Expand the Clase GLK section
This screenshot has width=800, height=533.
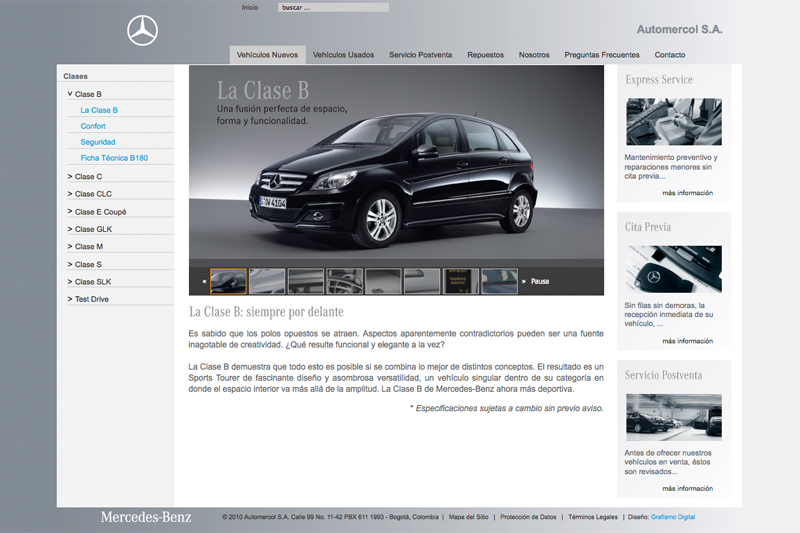click(x=89, y=229)
